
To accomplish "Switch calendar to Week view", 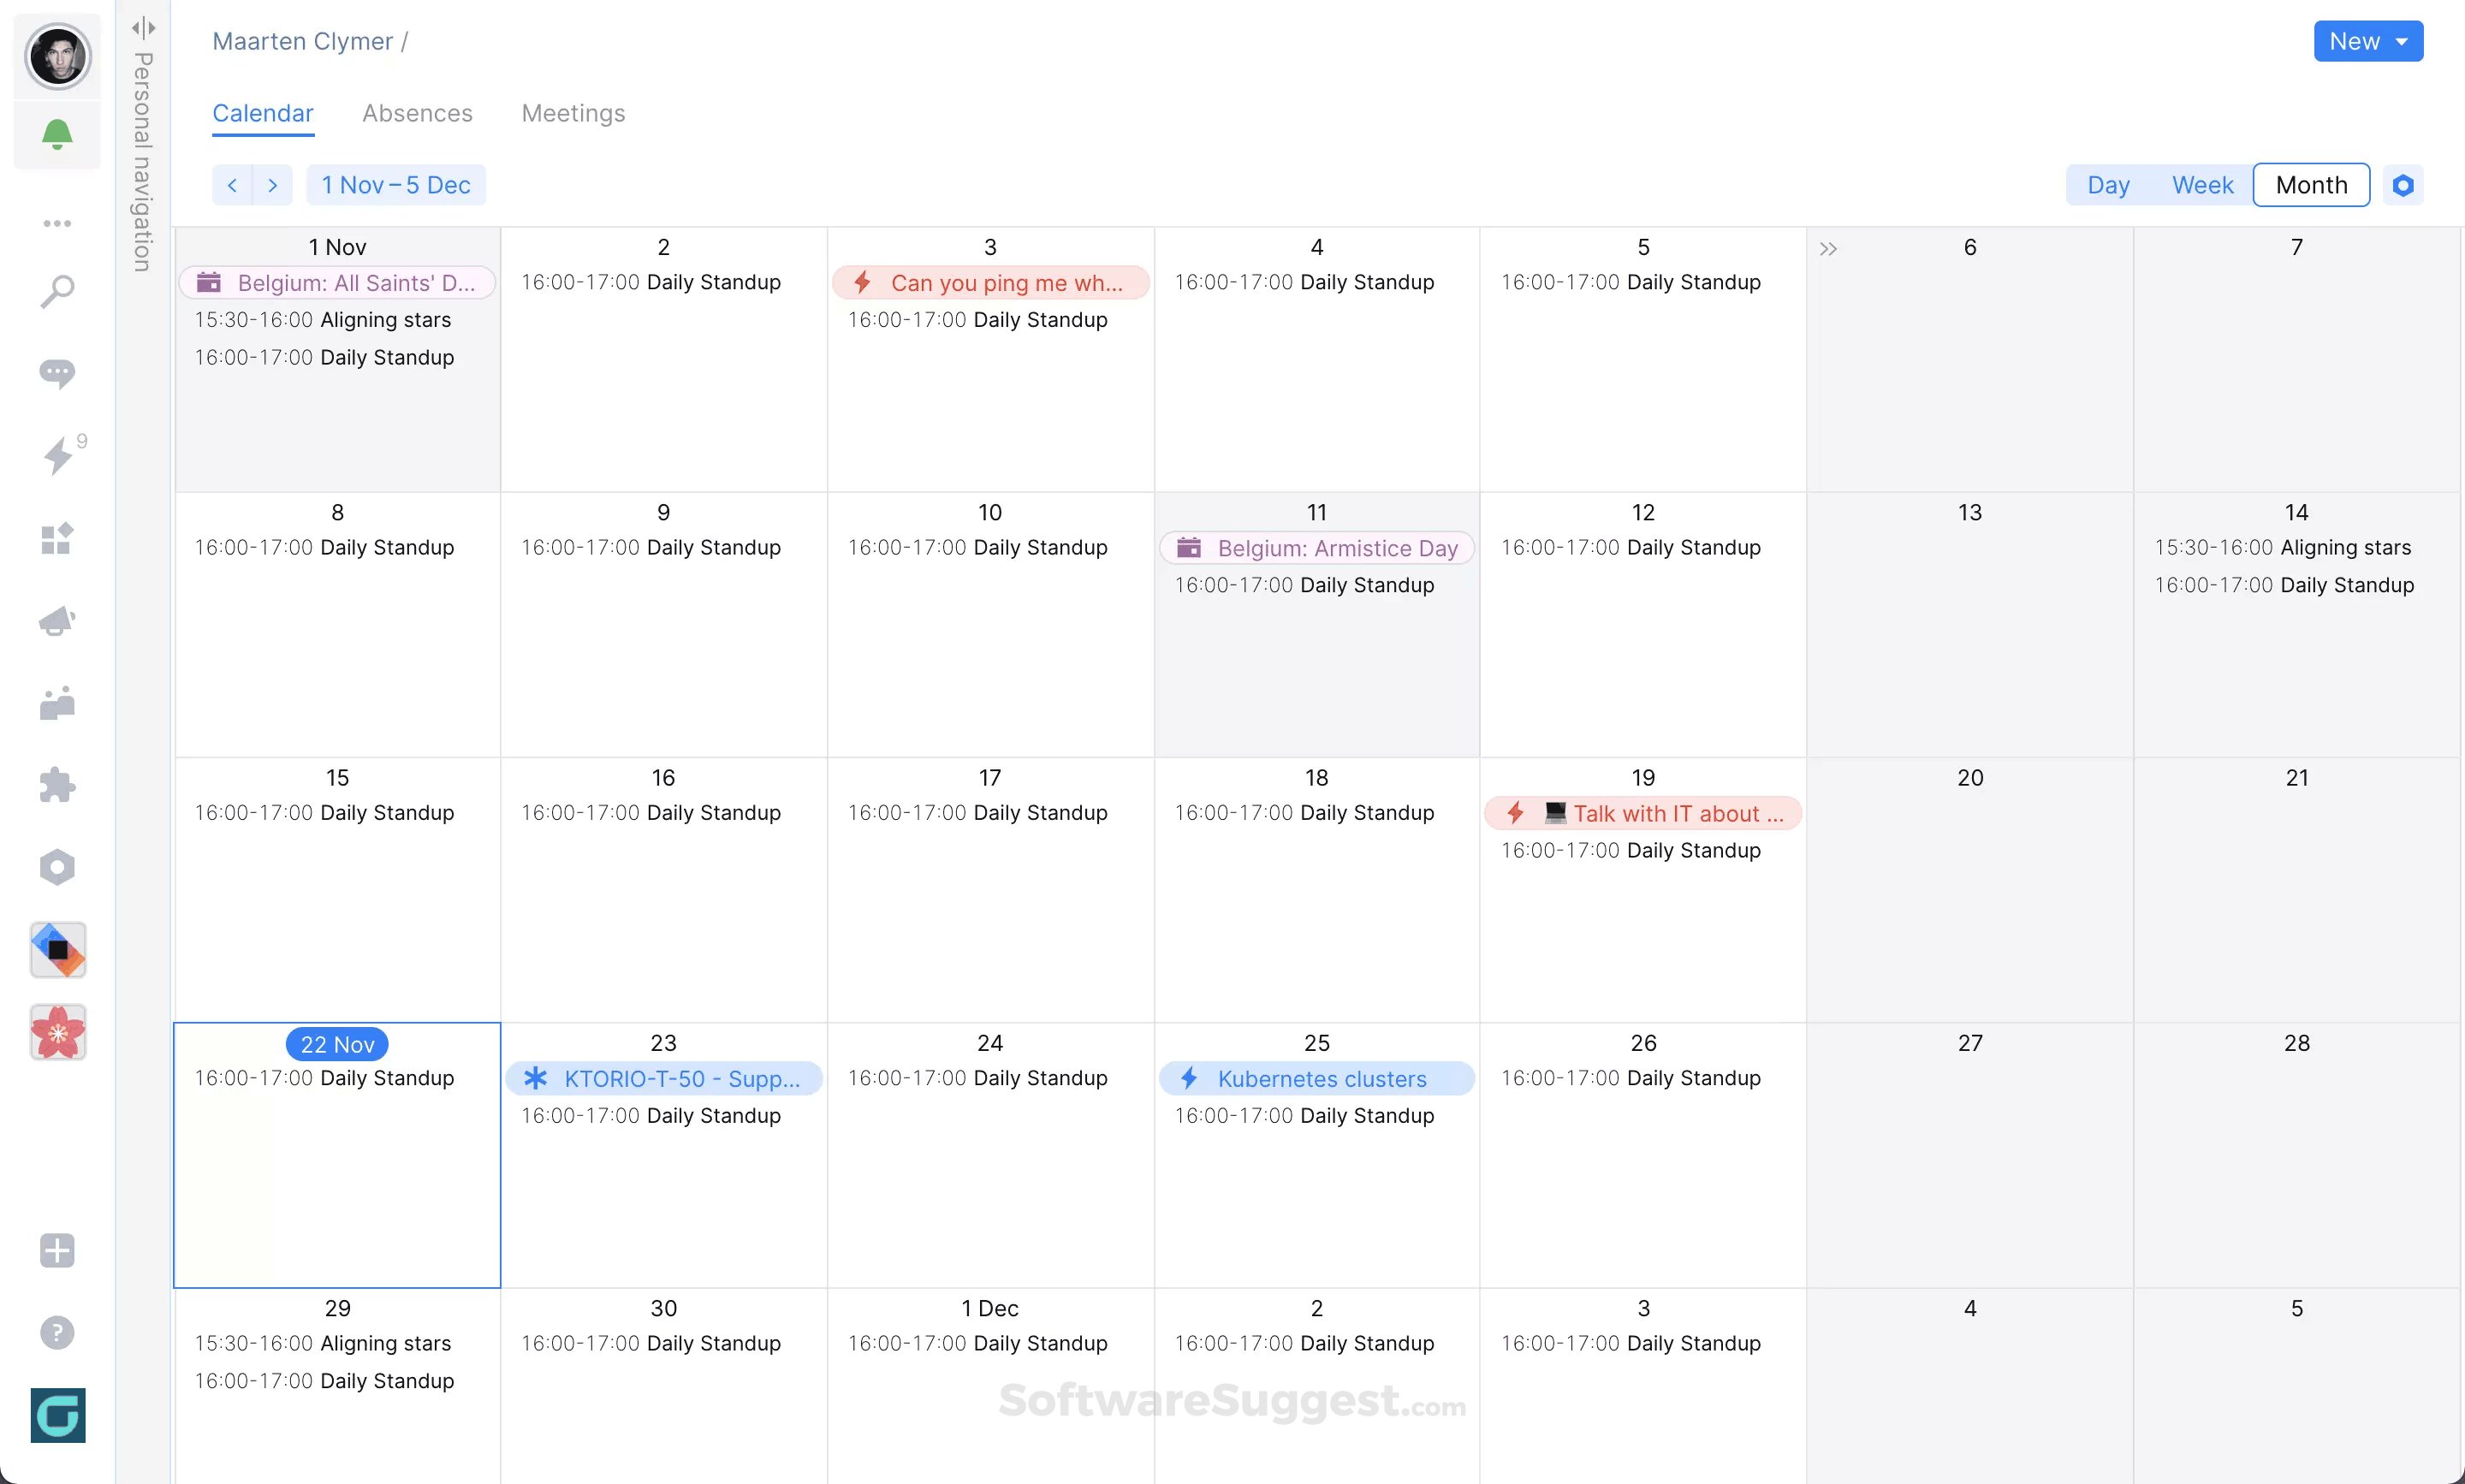I will [x=2202, y=185].
